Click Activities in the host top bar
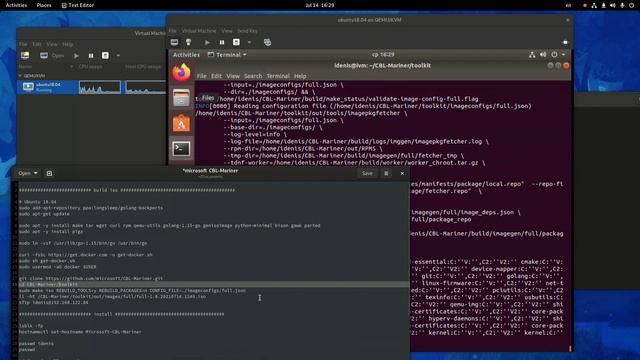This screenshot has height=360, width=640. tap(16, 5)
